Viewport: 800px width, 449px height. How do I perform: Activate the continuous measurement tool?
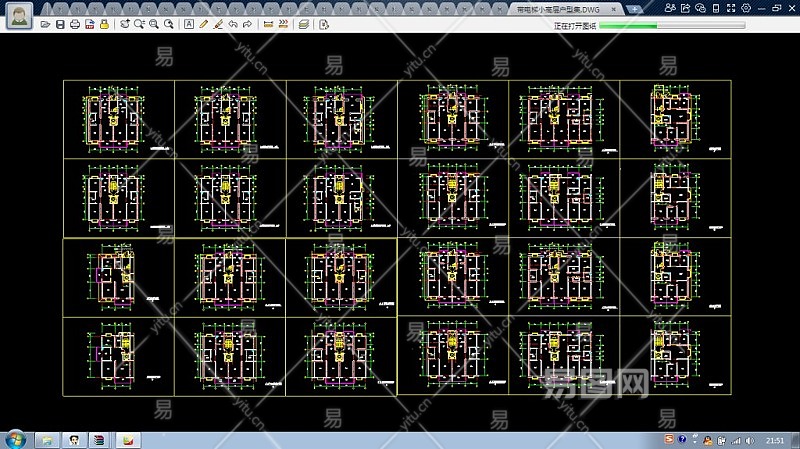tap(283, 24)
